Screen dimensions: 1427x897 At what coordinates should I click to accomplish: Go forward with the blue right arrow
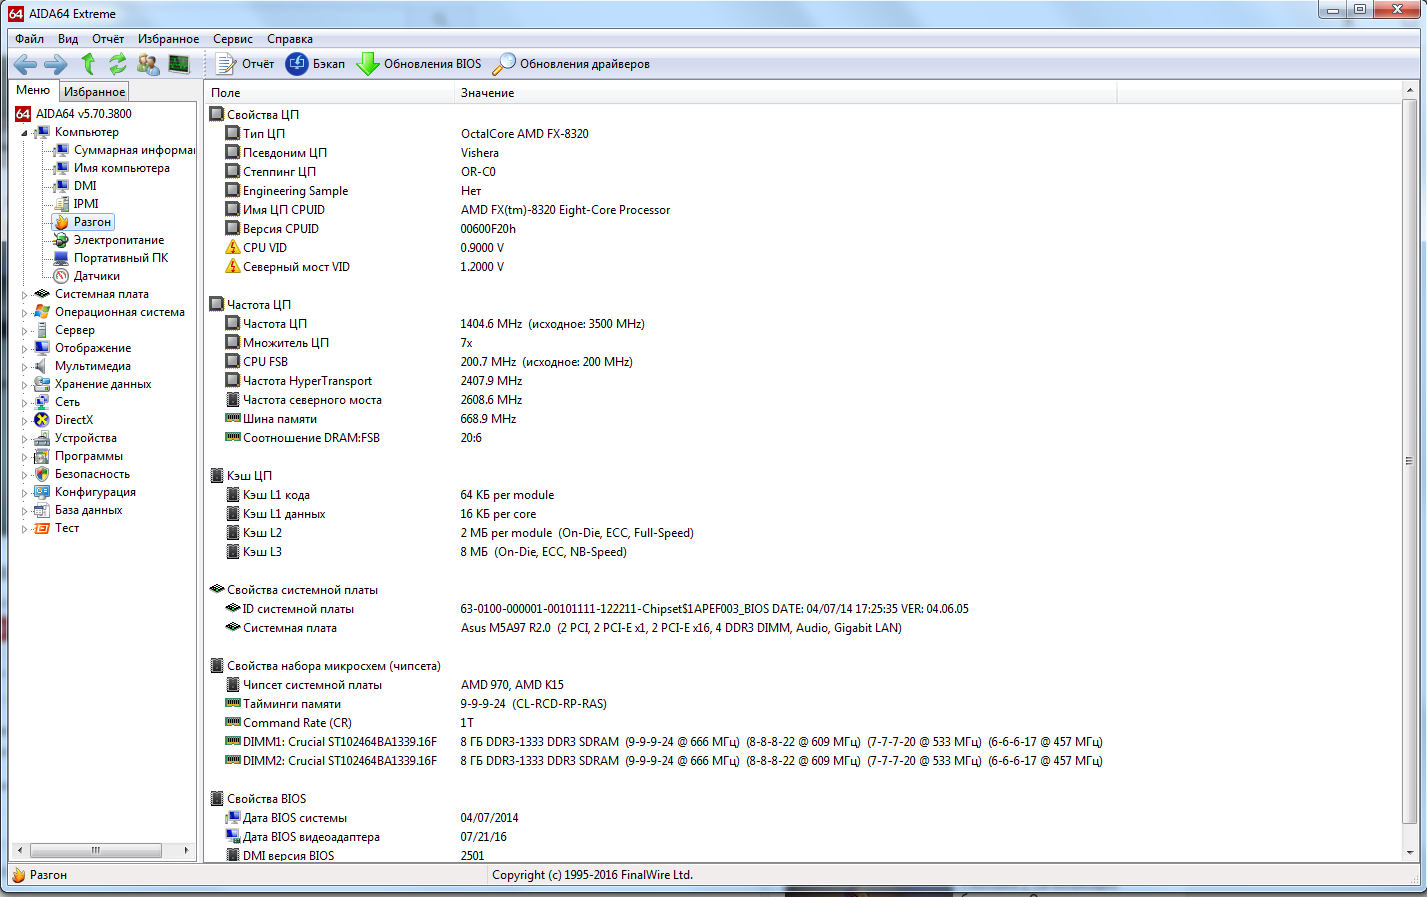[56, 64]
